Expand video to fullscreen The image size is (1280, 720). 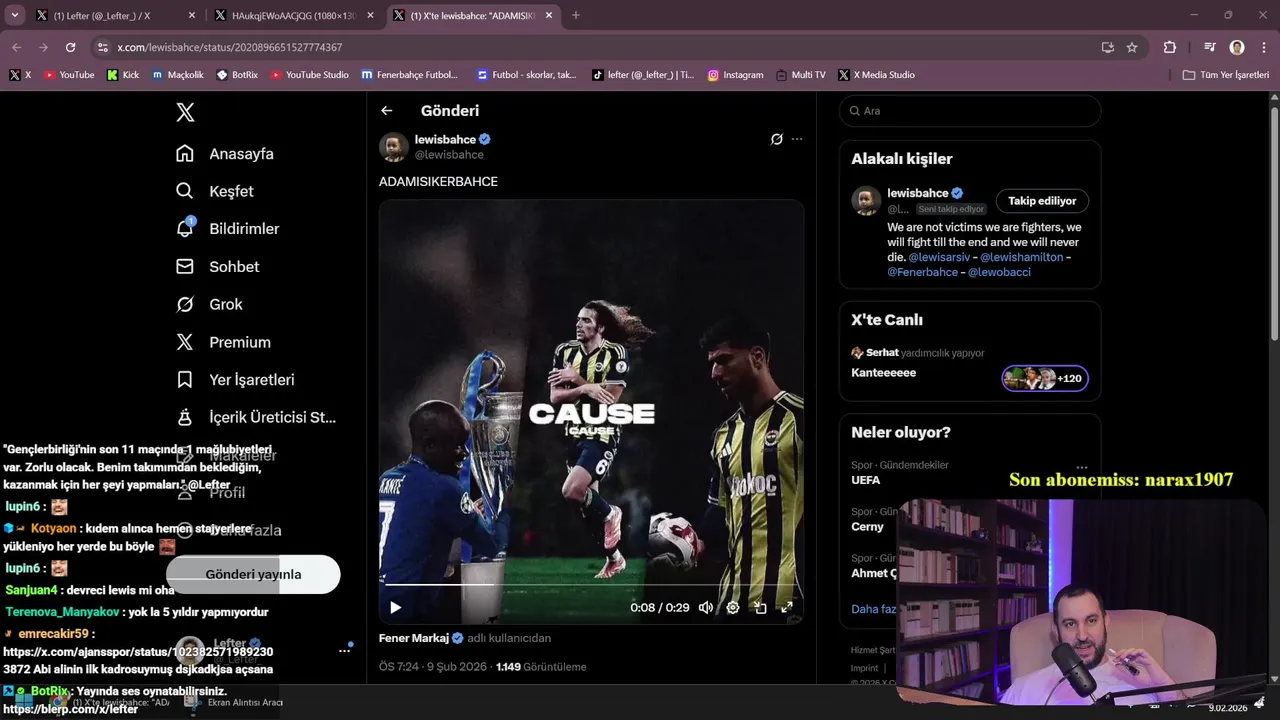787,607
